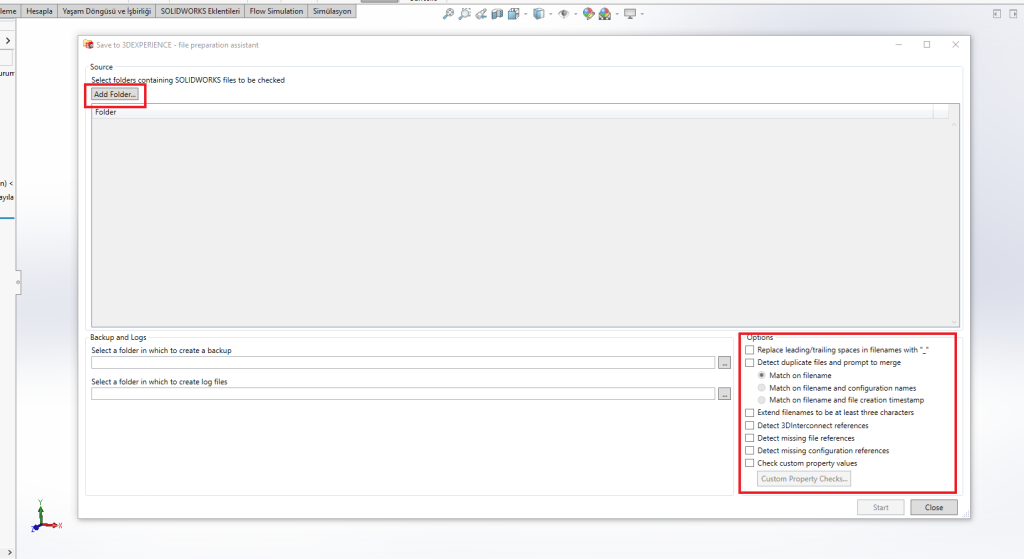Click the backup folder path input field
The height and width of the screenshot is (559, 1024).
(402, 363)
